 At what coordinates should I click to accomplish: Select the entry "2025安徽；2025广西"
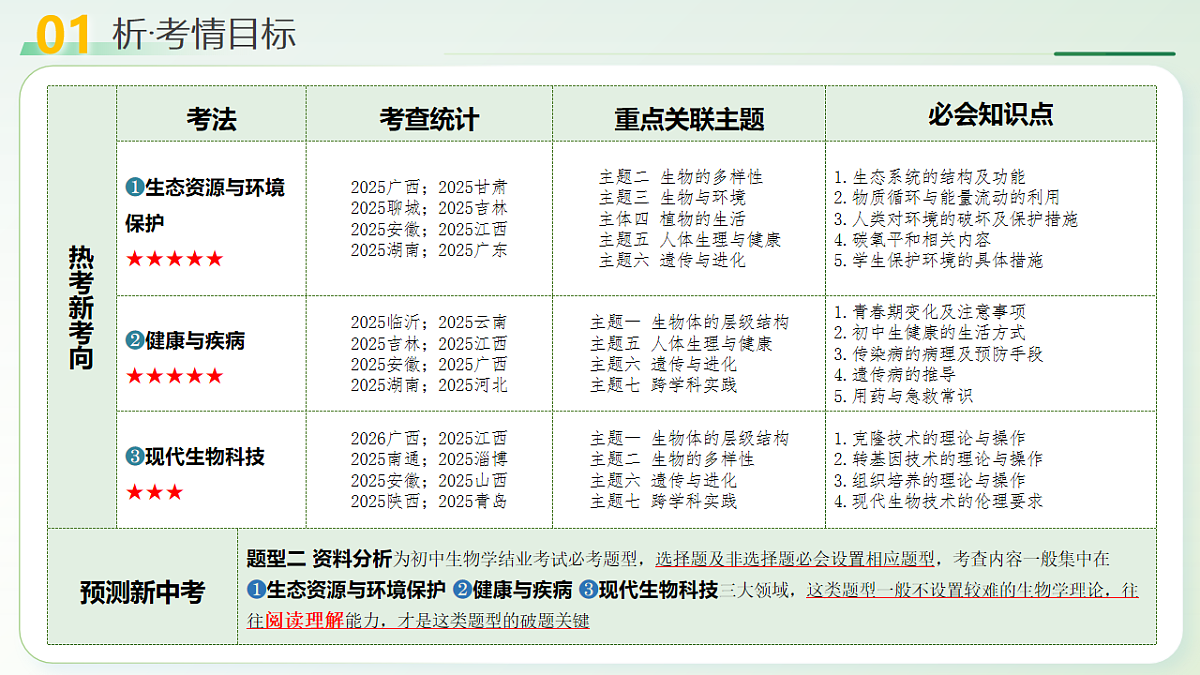coord(429,364)
